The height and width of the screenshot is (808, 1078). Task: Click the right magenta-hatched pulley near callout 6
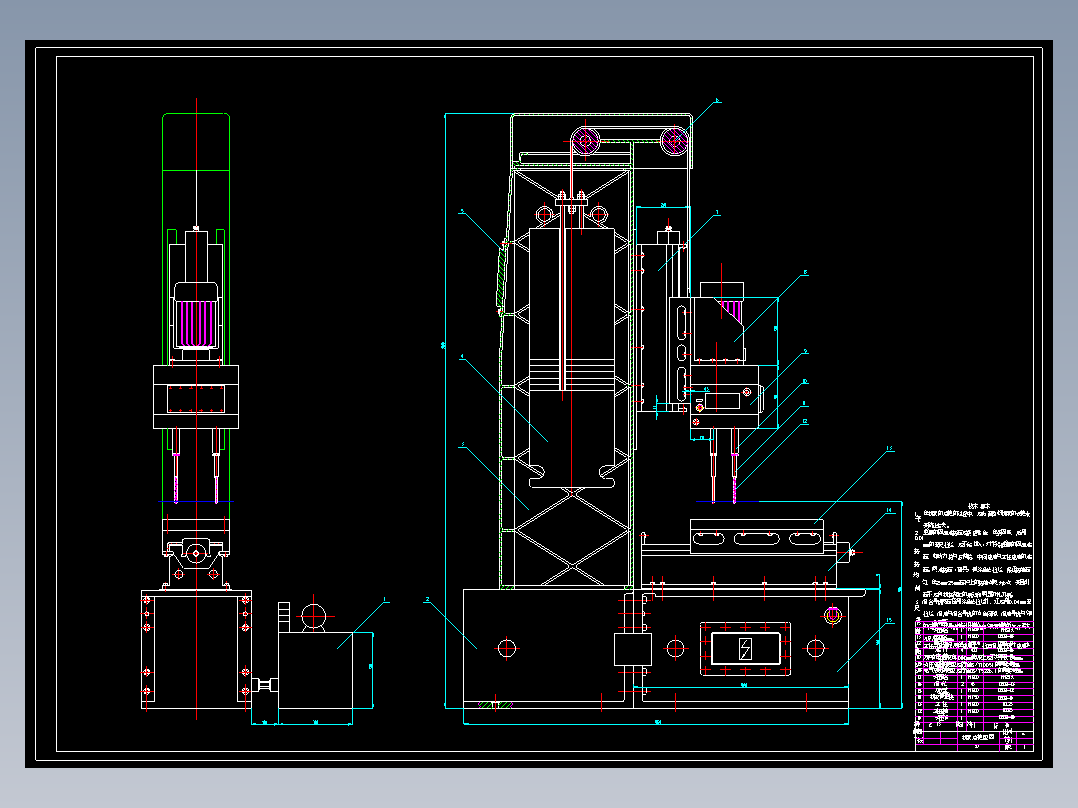[674, 140]
